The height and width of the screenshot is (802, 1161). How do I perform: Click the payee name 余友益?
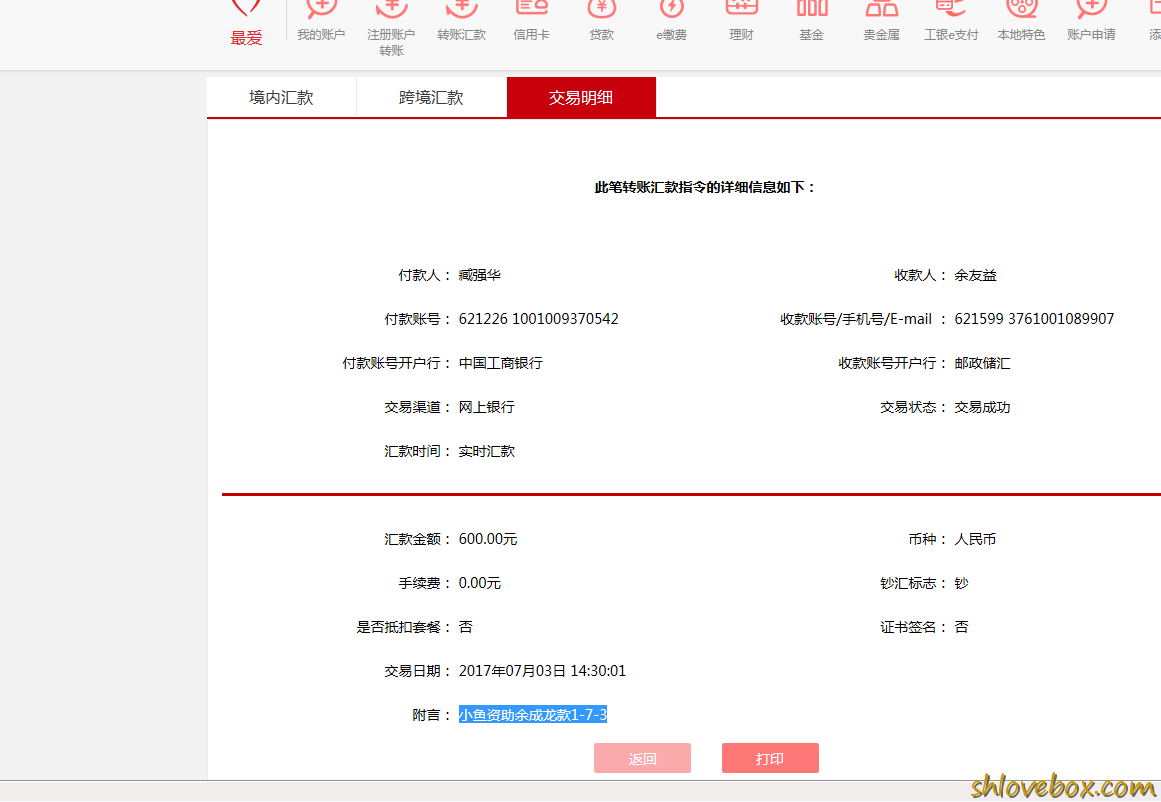click(x=975, y=275)
